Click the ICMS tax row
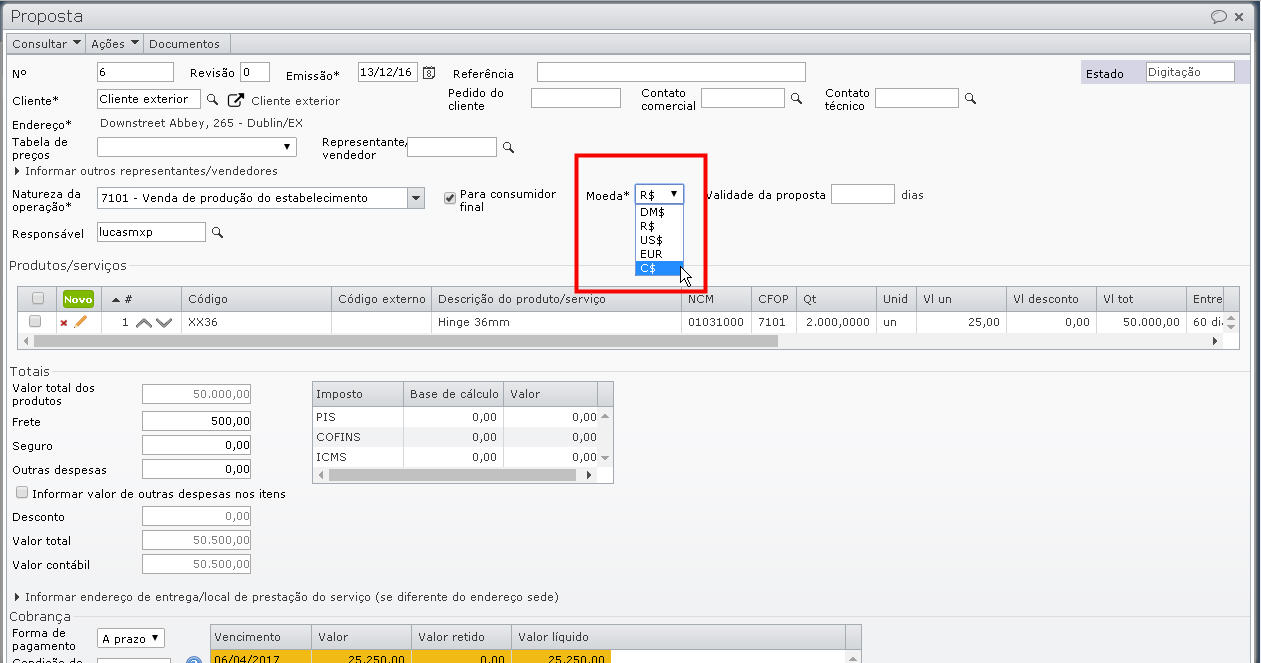 point(456,457)
